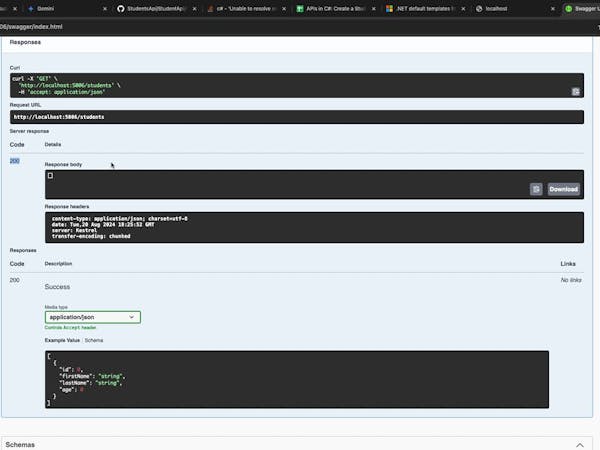600x450 pixels.
Task: Click the swagger/index.html address bar
Action: [31, 26]
